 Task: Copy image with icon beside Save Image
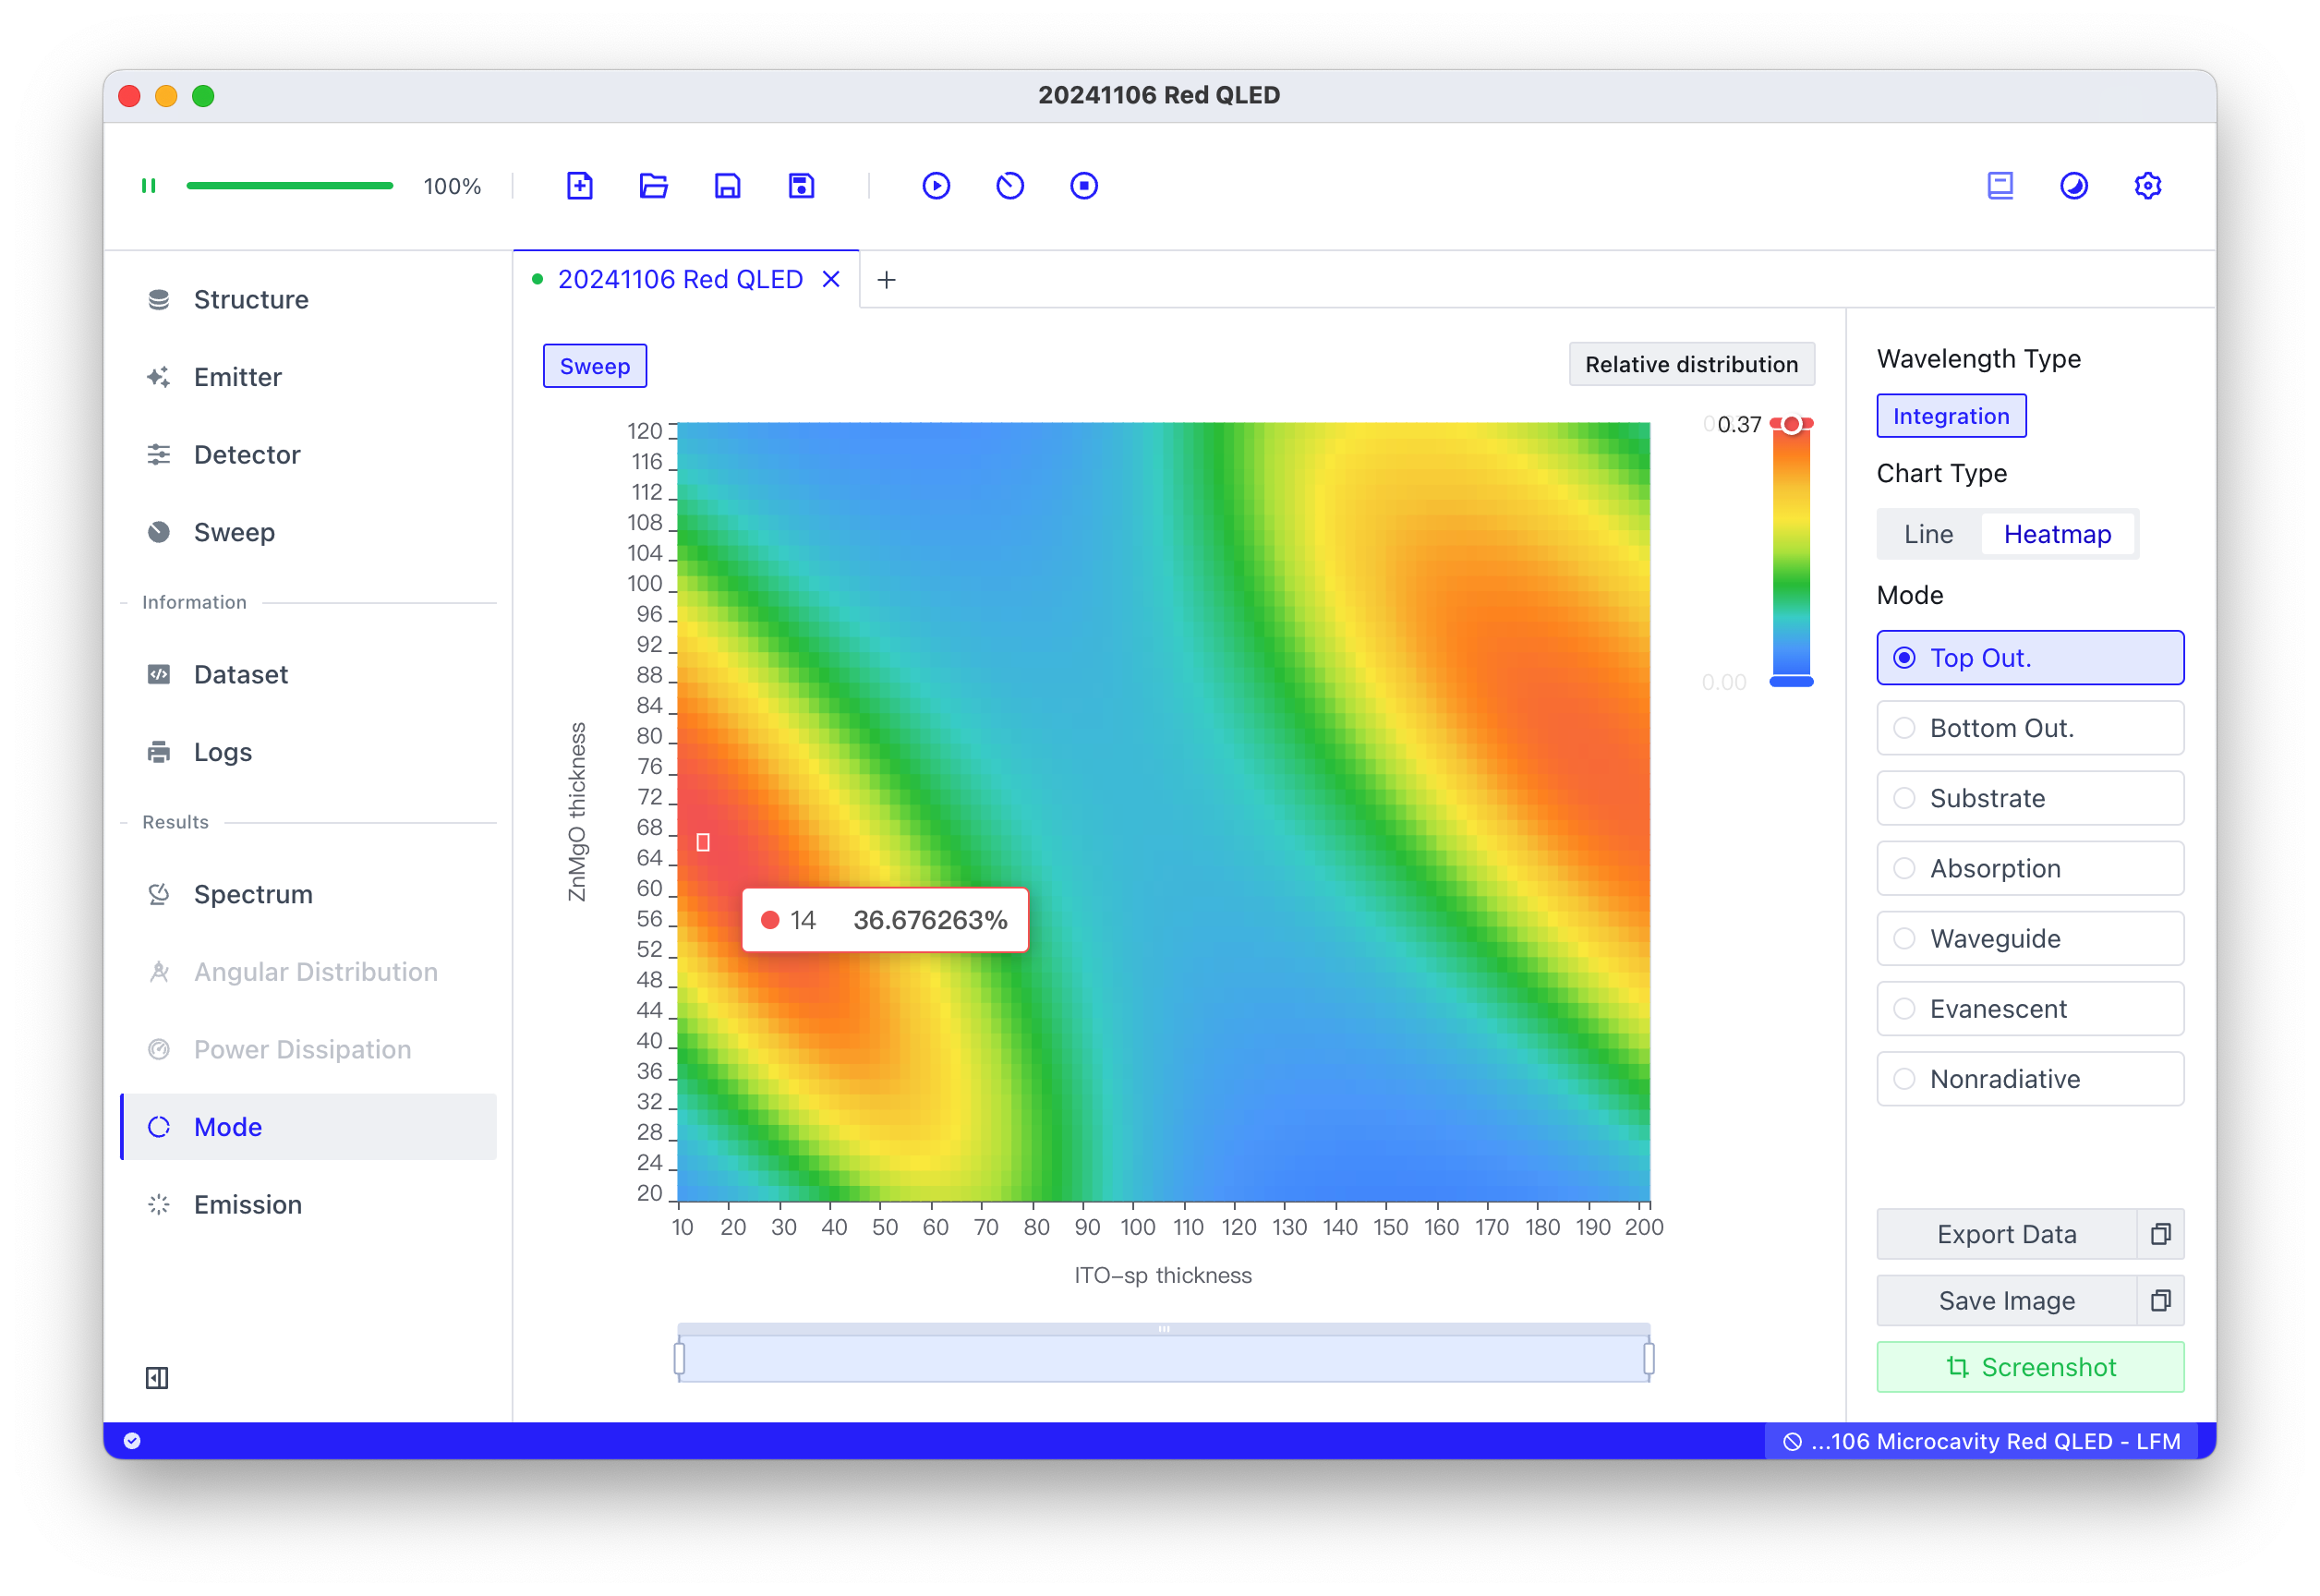2161,1301
